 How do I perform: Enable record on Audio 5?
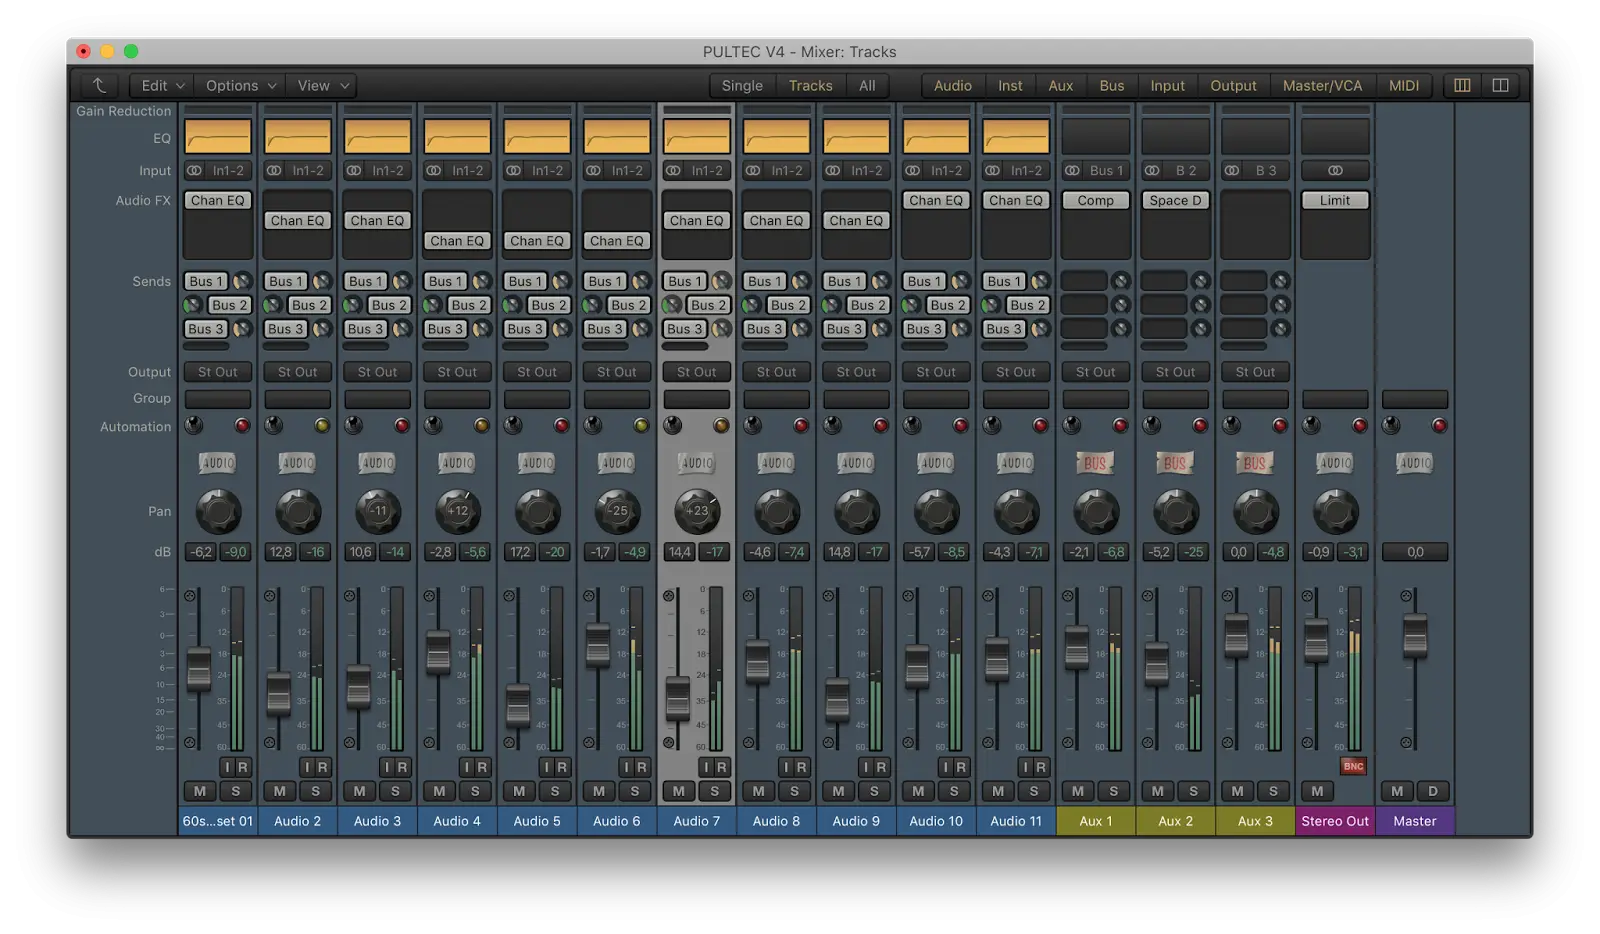coord(561,767)
